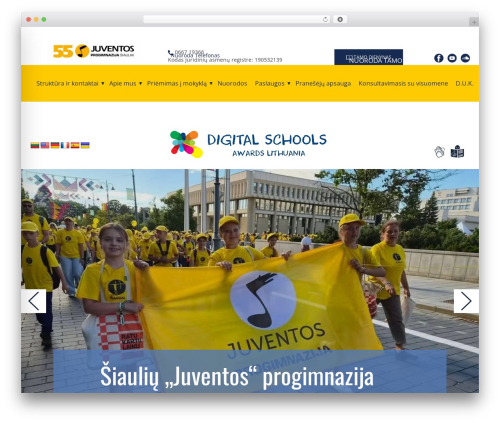This screenshot has width=500, height=423.
Task: Click the phone icon in header
Action: [x=170, y=53]
